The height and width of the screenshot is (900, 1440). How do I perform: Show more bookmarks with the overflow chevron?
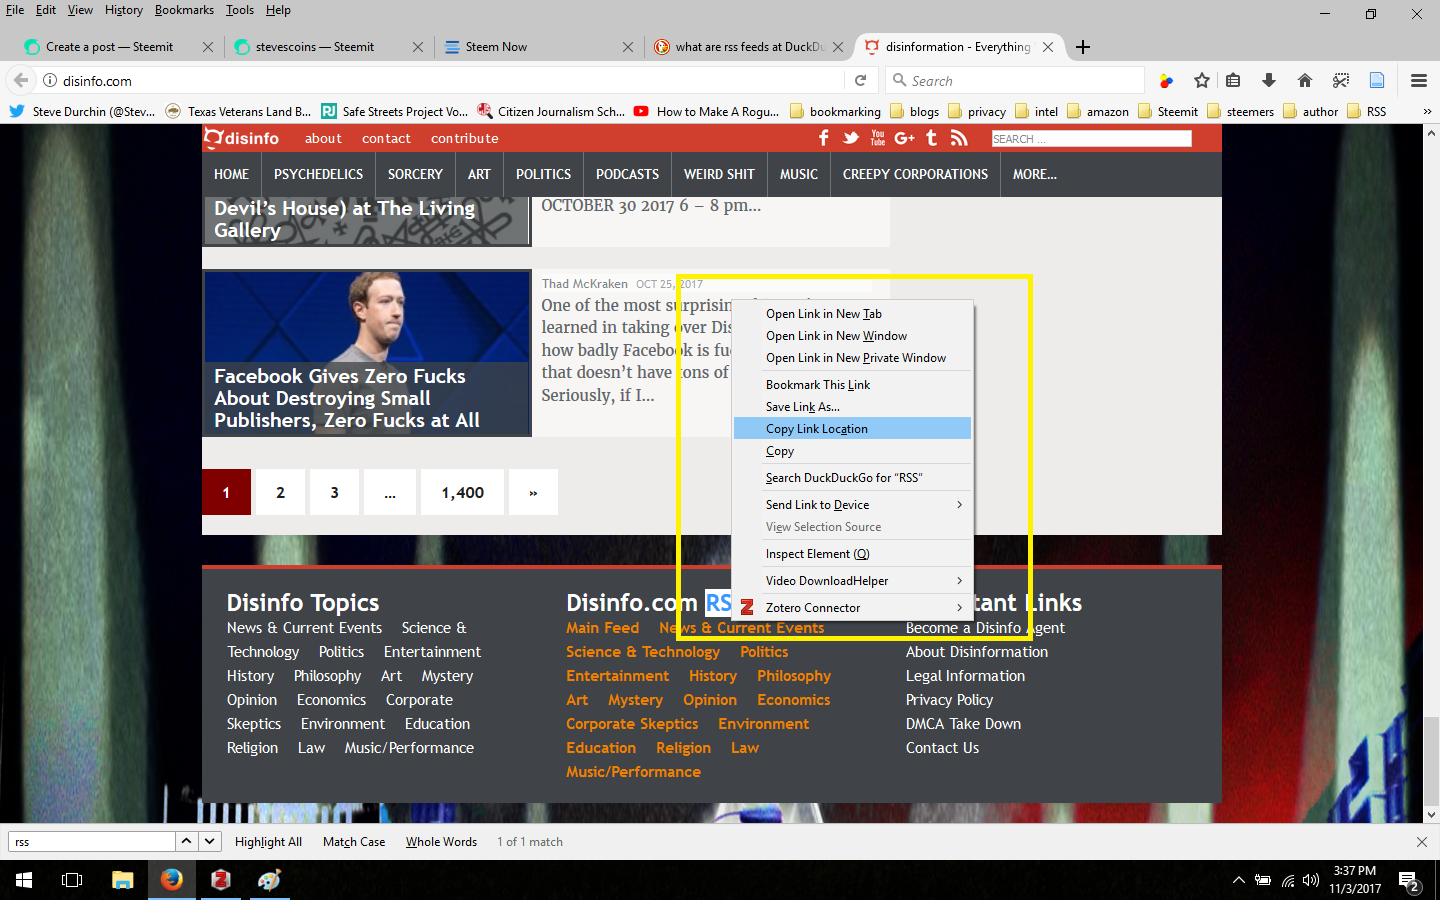tap(1427, 111)
